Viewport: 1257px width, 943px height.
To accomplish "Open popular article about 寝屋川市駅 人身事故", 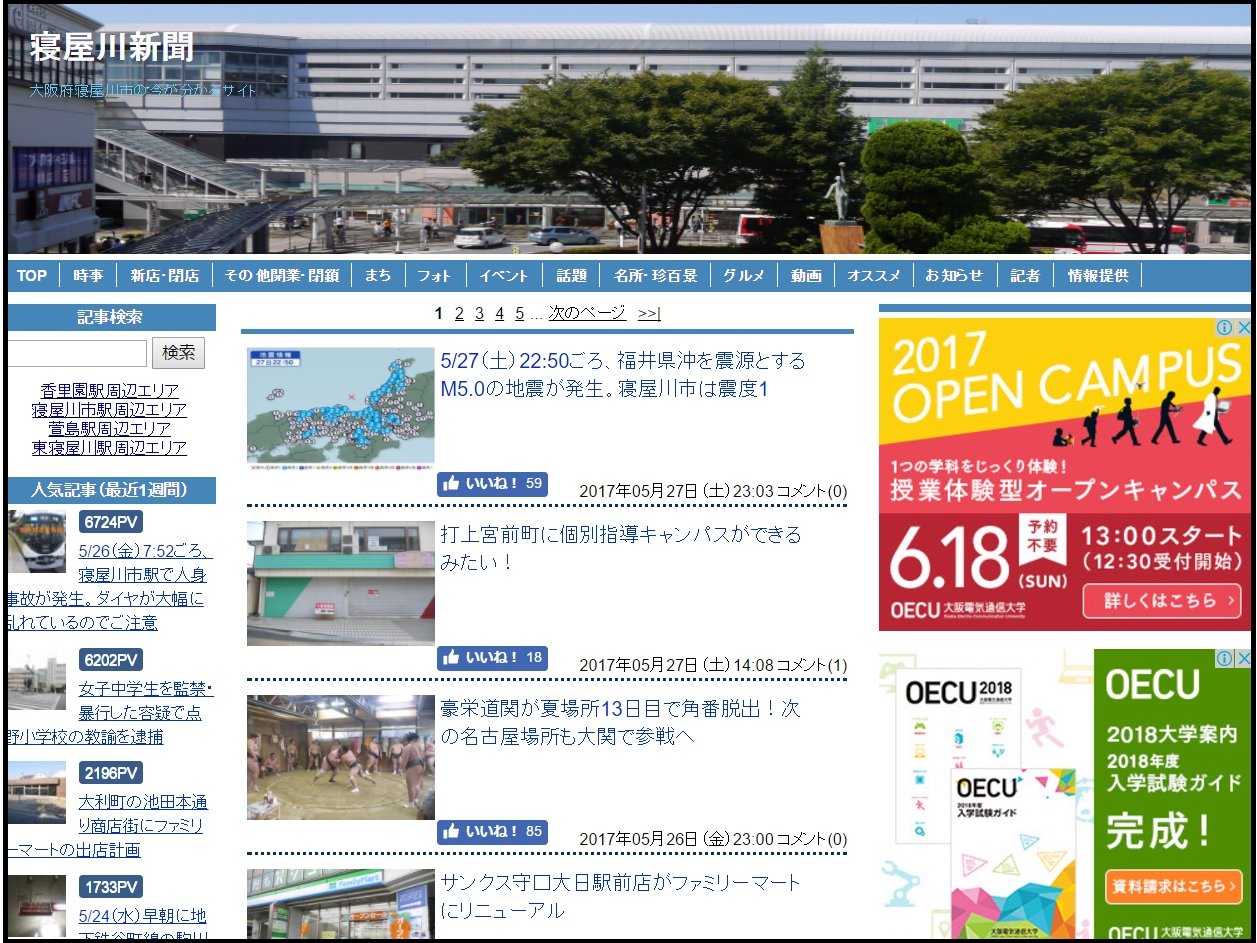I will (108, 587).
